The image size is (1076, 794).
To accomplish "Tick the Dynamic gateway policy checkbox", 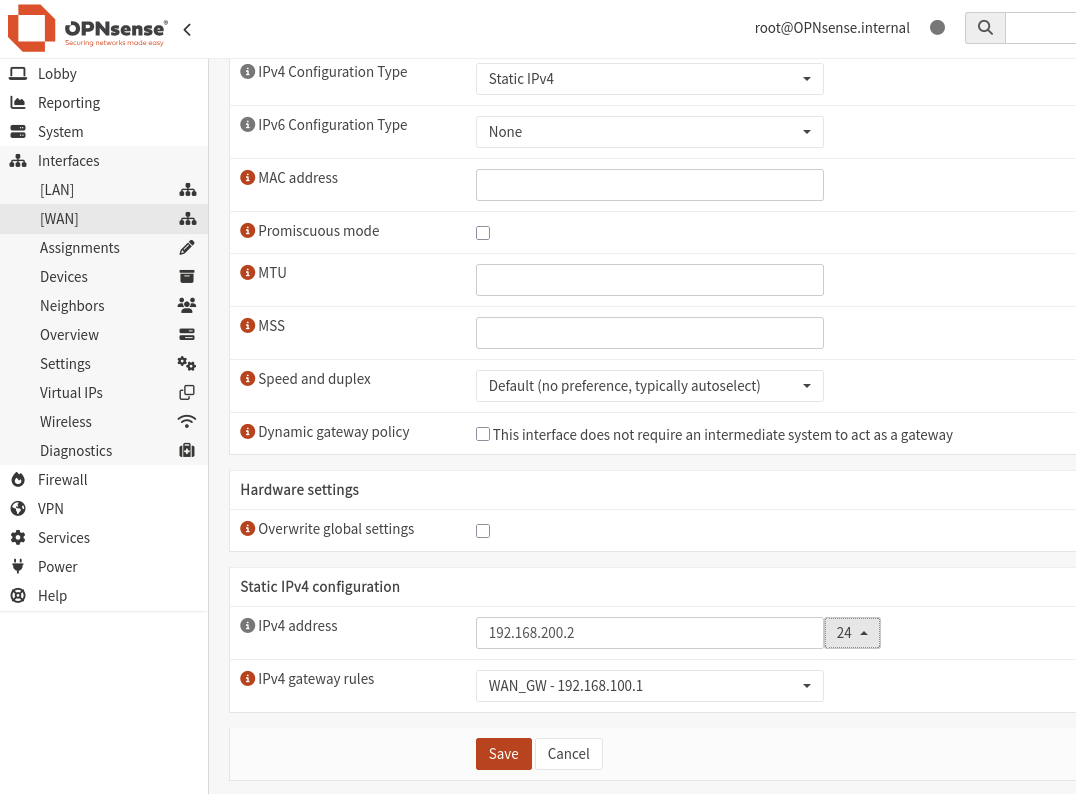I will [483, 434].
